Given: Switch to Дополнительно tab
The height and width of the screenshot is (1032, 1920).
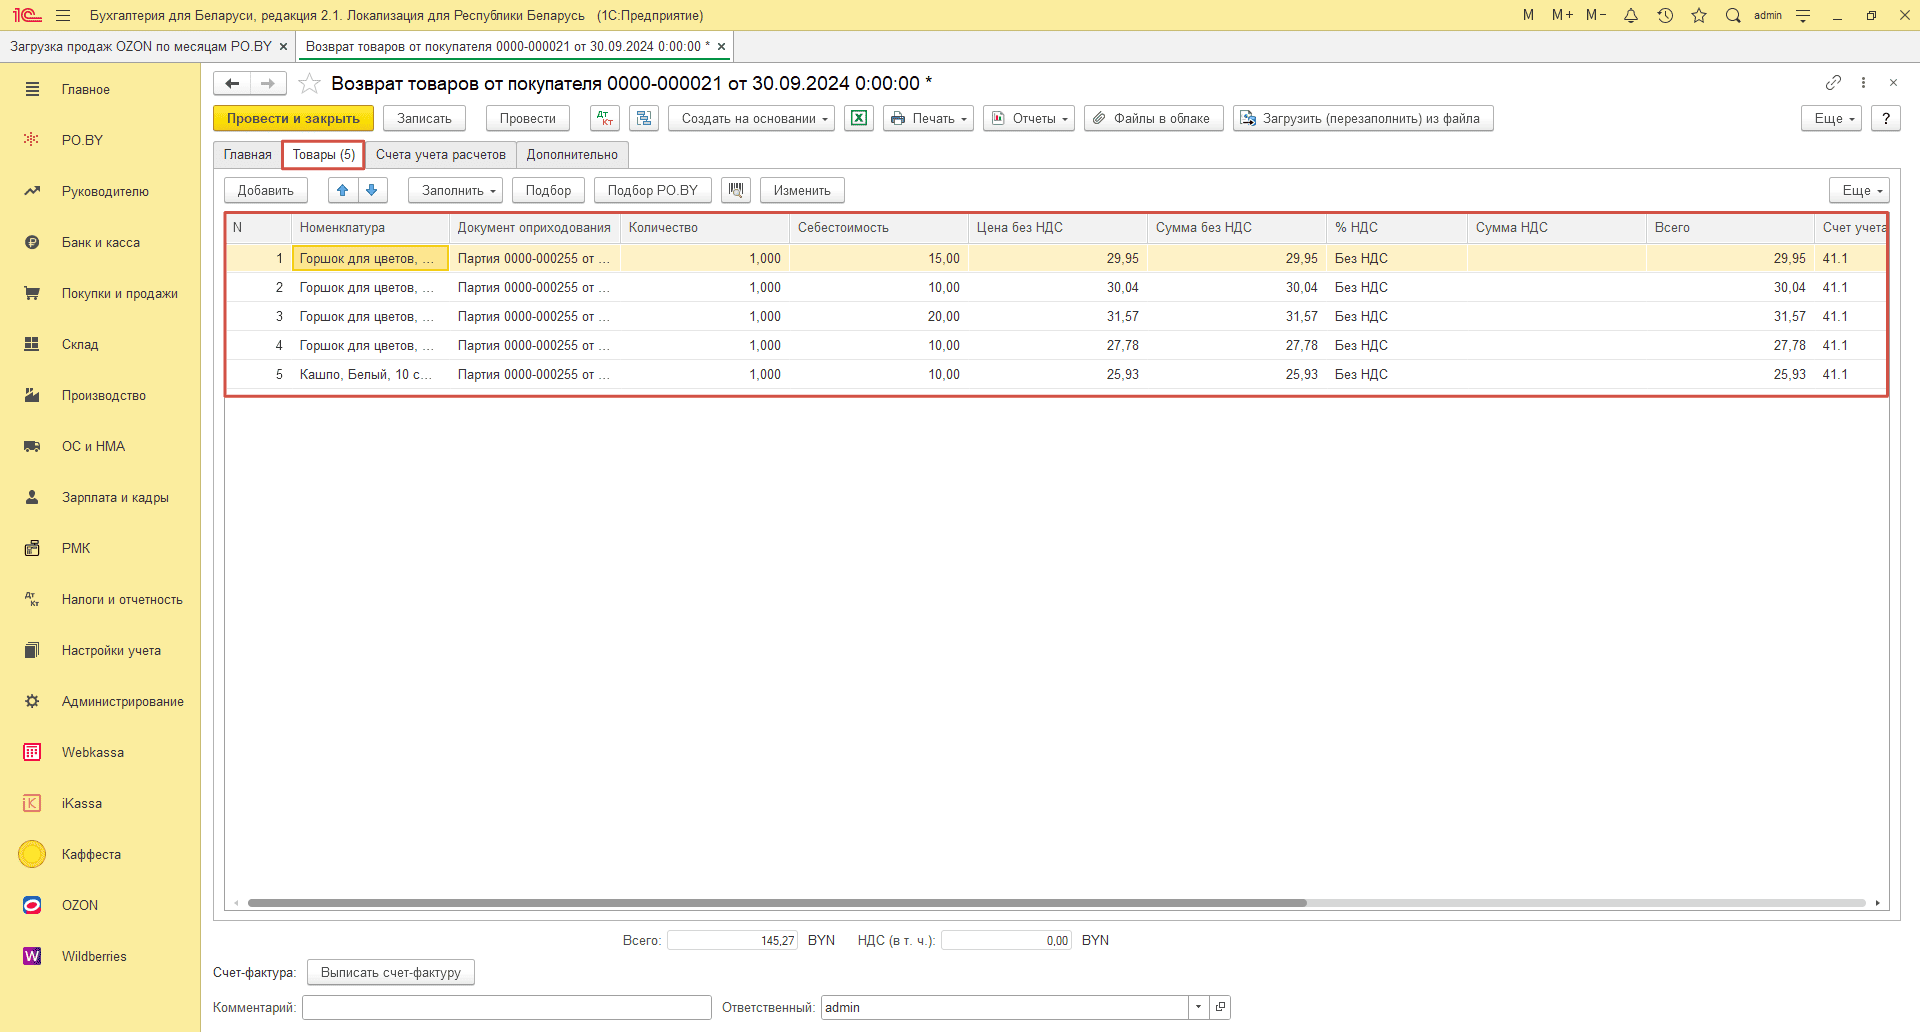Looking at the screenshot, I should point(572,154).
